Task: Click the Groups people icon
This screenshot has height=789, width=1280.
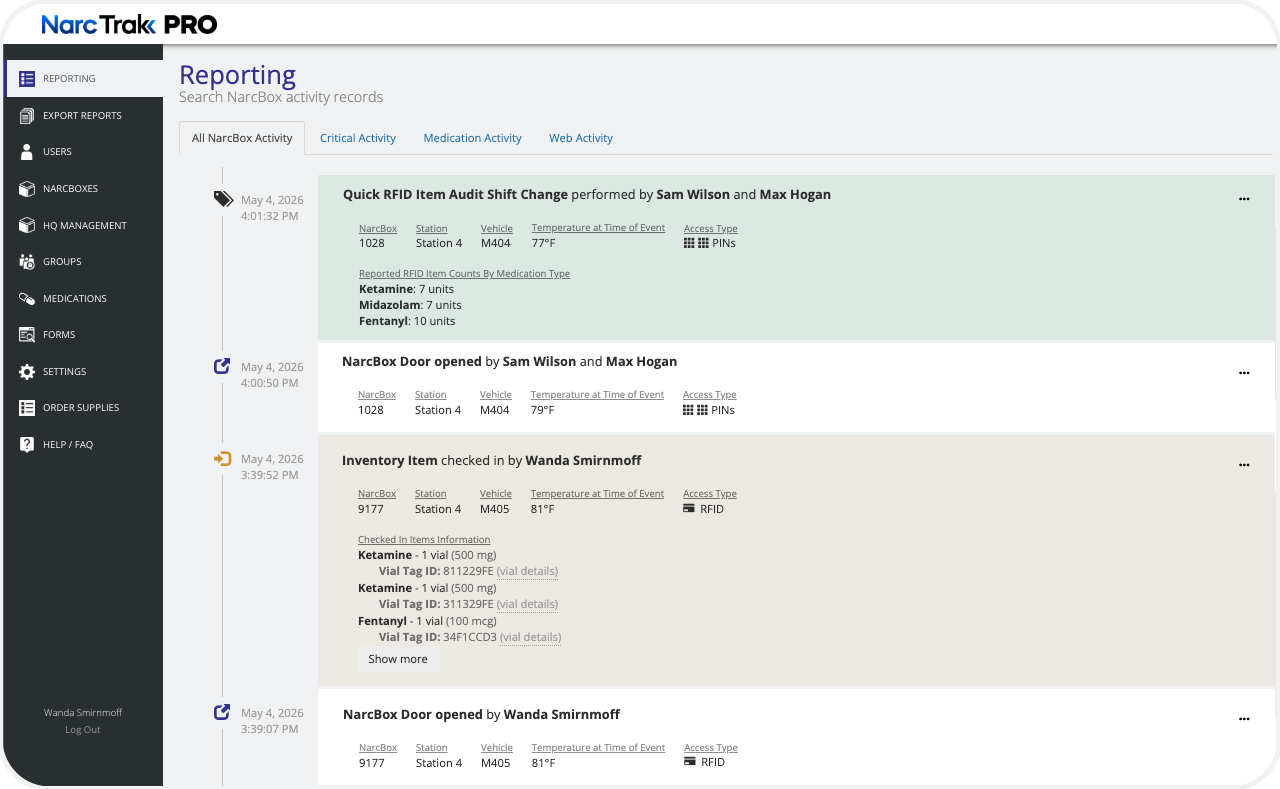Action: pyautogui.click(x=27, y=261)
